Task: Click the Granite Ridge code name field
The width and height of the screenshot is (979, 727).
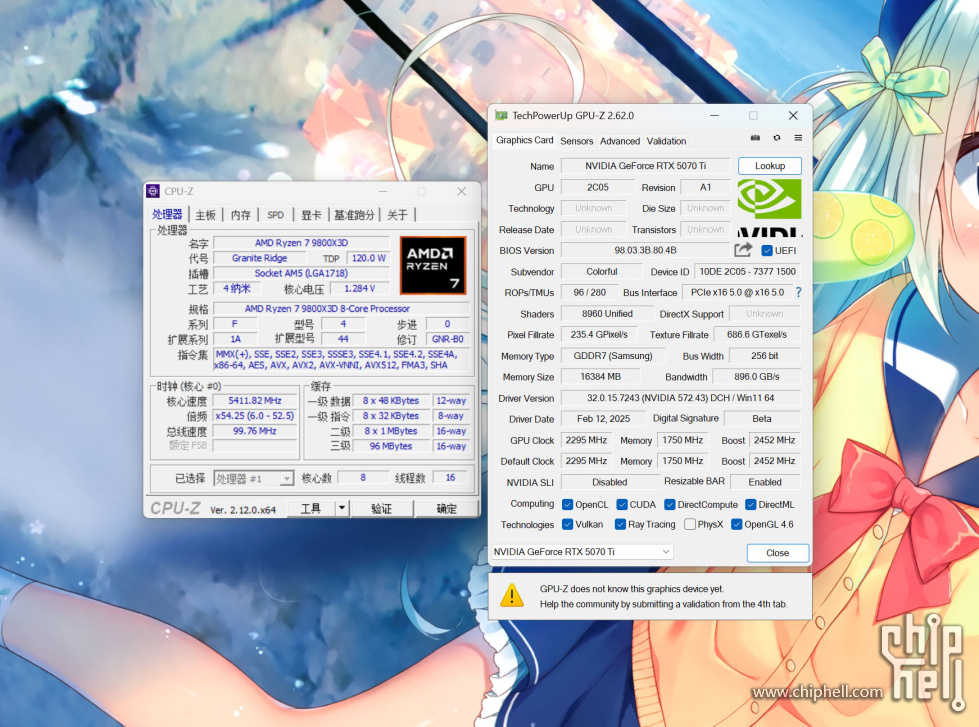Action: tap(259, 258)
